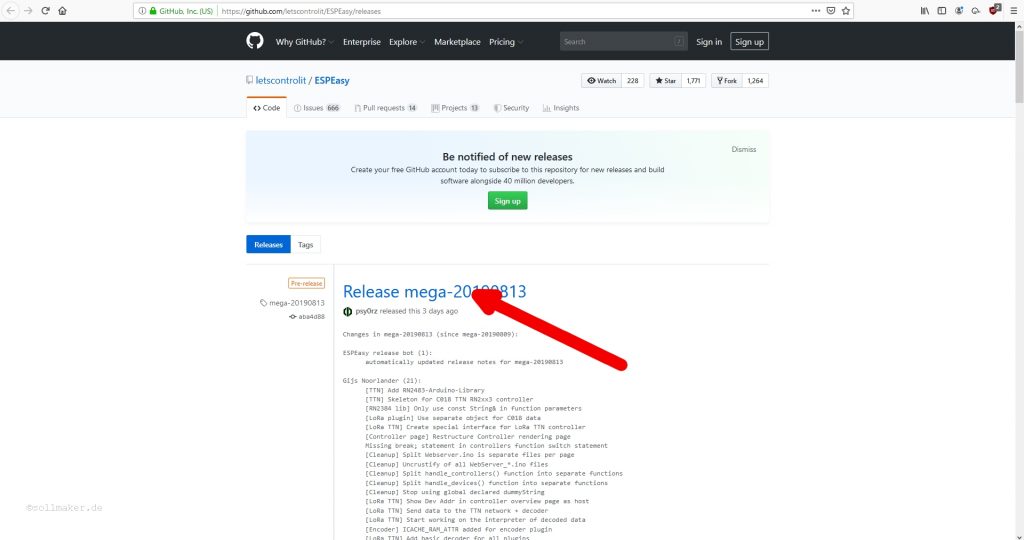
Task: Focus the GitHub search field
Action: (624, 41)
